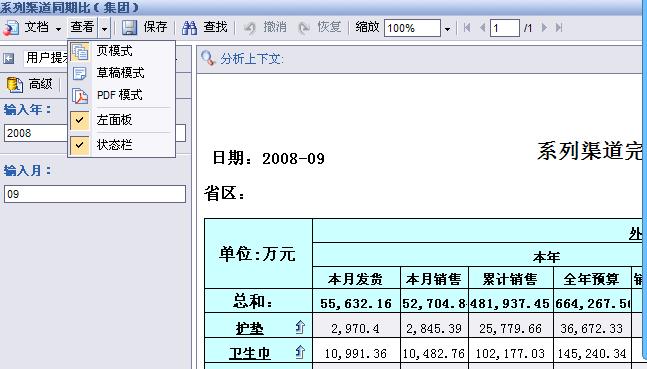Open the 卫生巾 row link
This screenshot has height=369, width=647.
point(250,353)
